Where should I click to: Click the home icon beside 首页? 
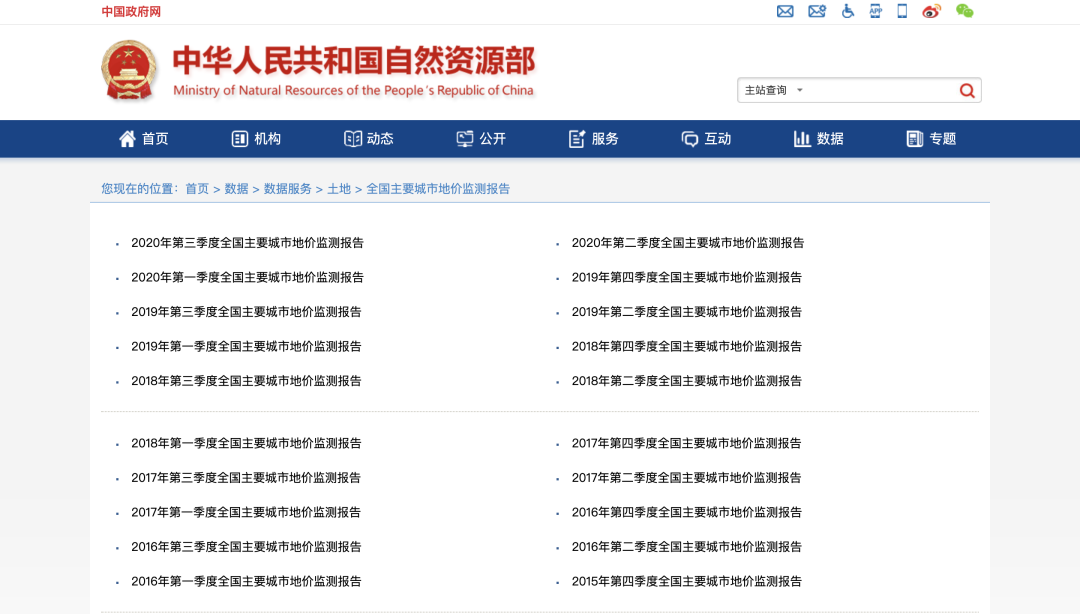click(x=126, y=138)
